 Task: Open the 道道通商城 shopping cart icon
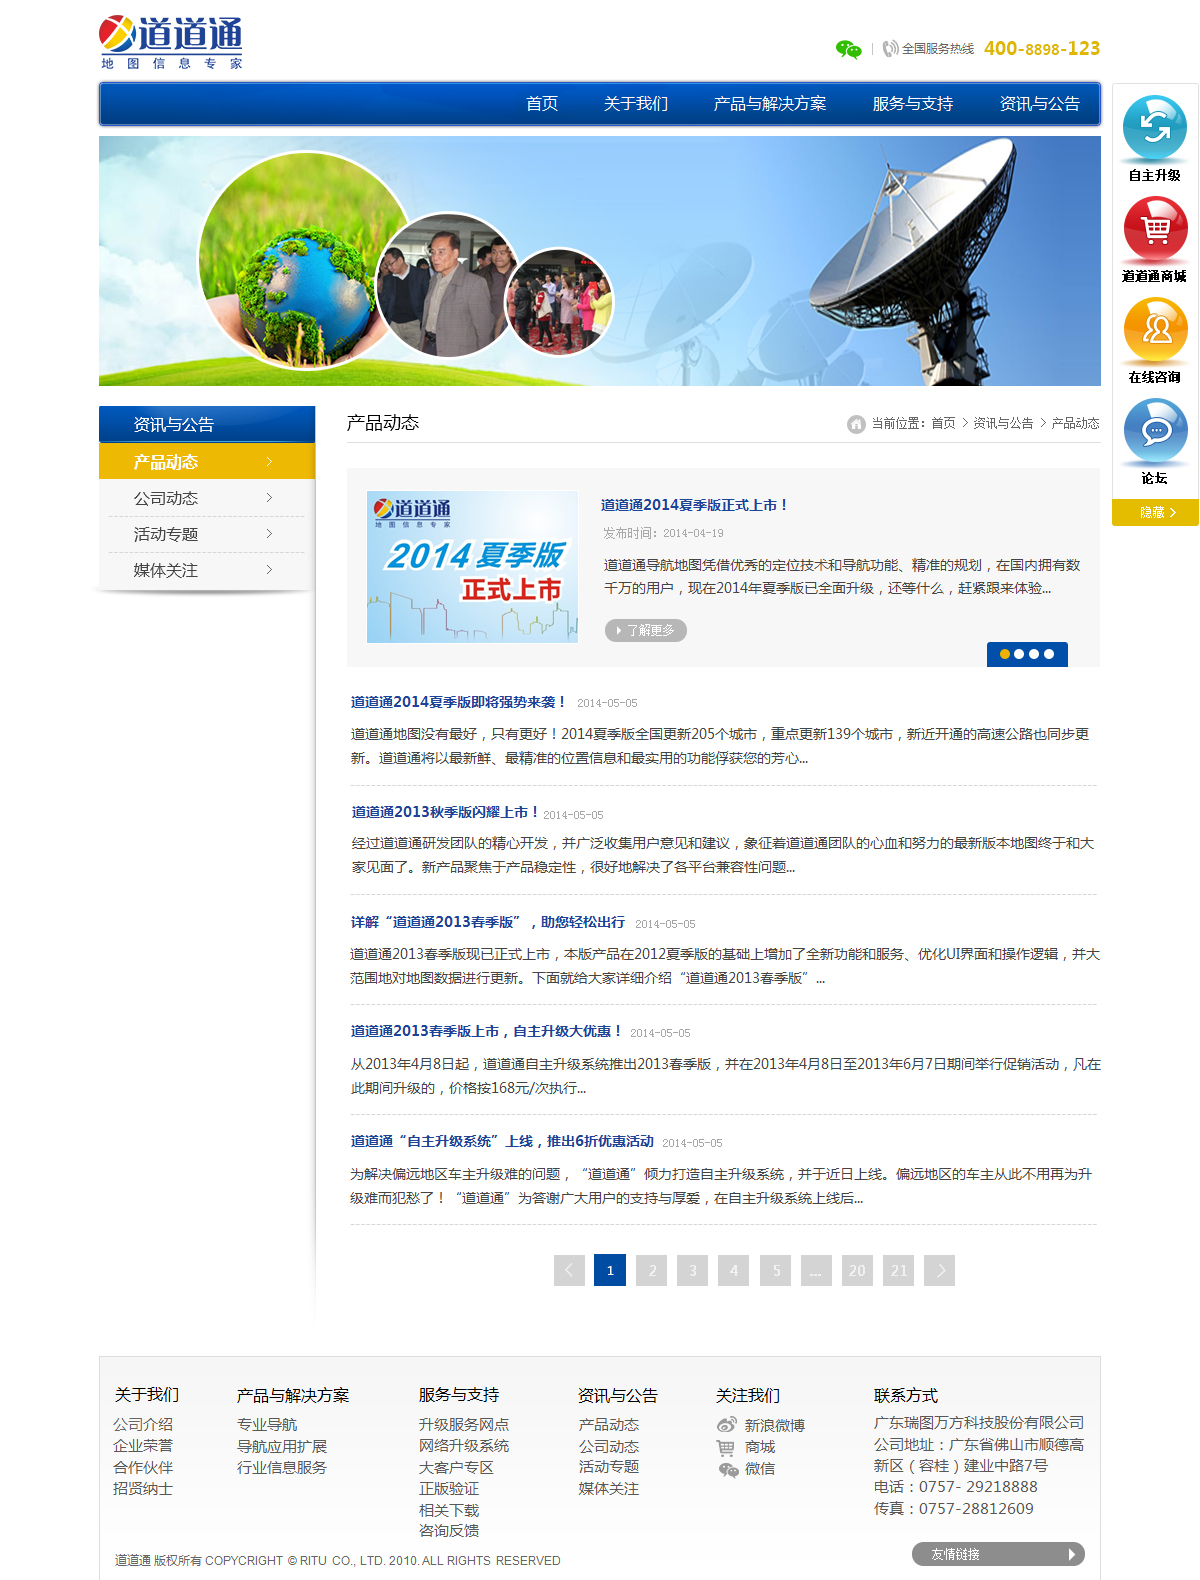[x=1155, y=228]
